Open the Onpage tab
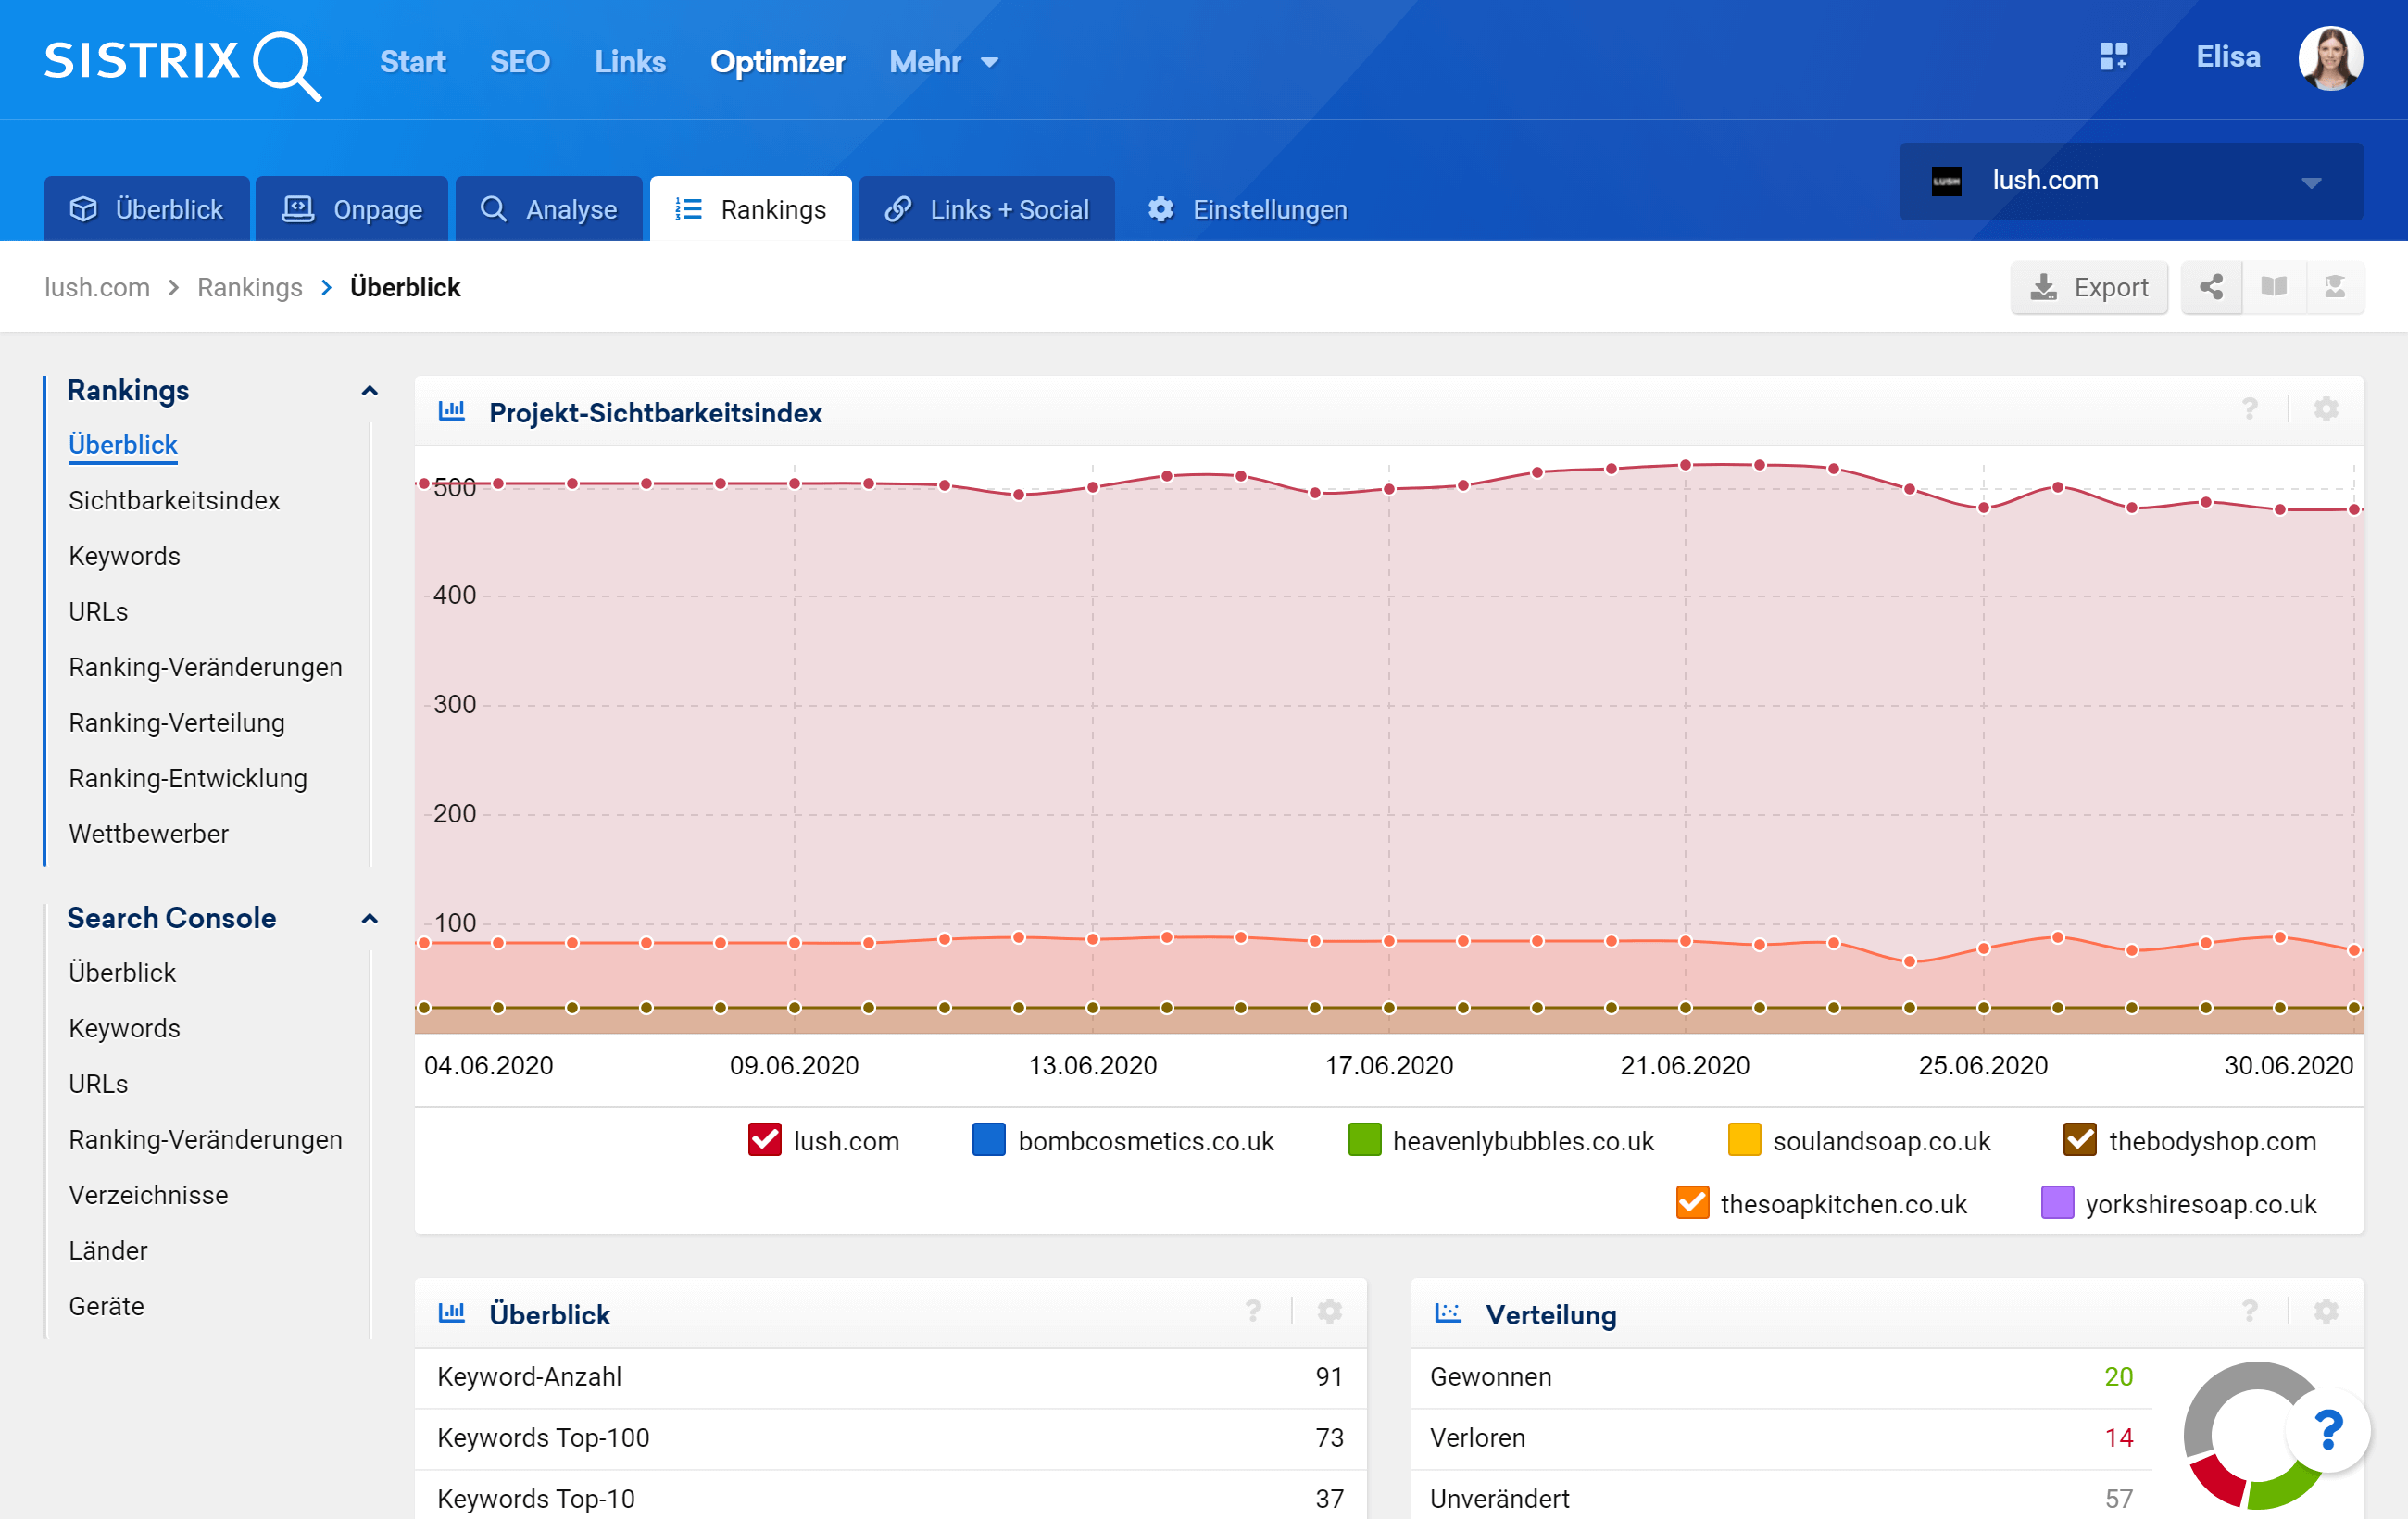This screenshot has height=1519, width=2408. [x=352, y=210]
